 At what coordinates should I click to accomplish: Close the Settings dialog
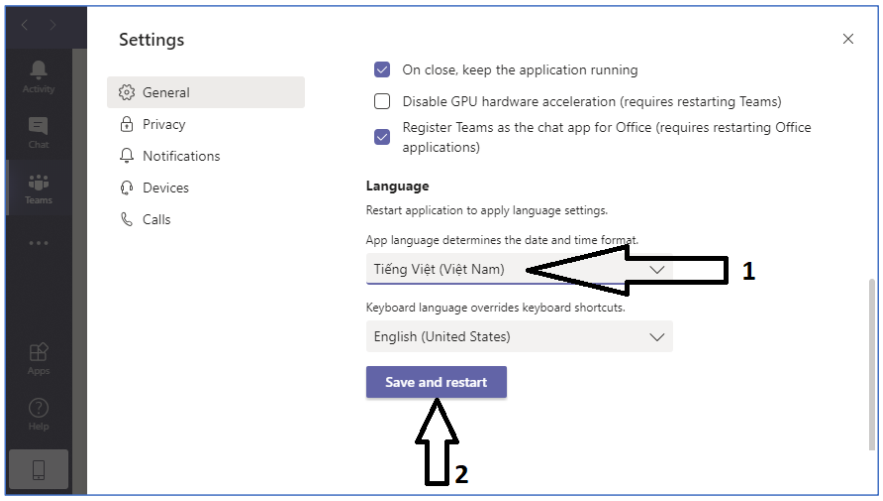(848, 39)
